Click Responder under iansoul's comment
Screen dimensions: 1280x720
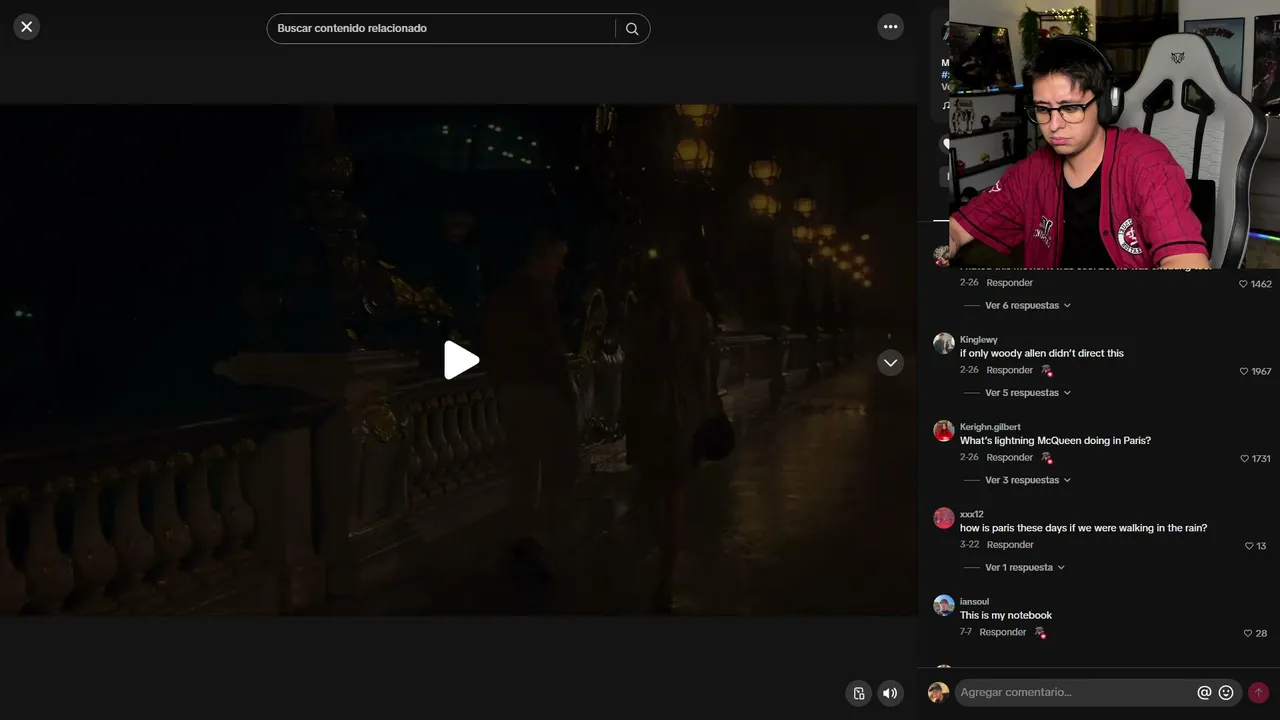click(1003, 632)
